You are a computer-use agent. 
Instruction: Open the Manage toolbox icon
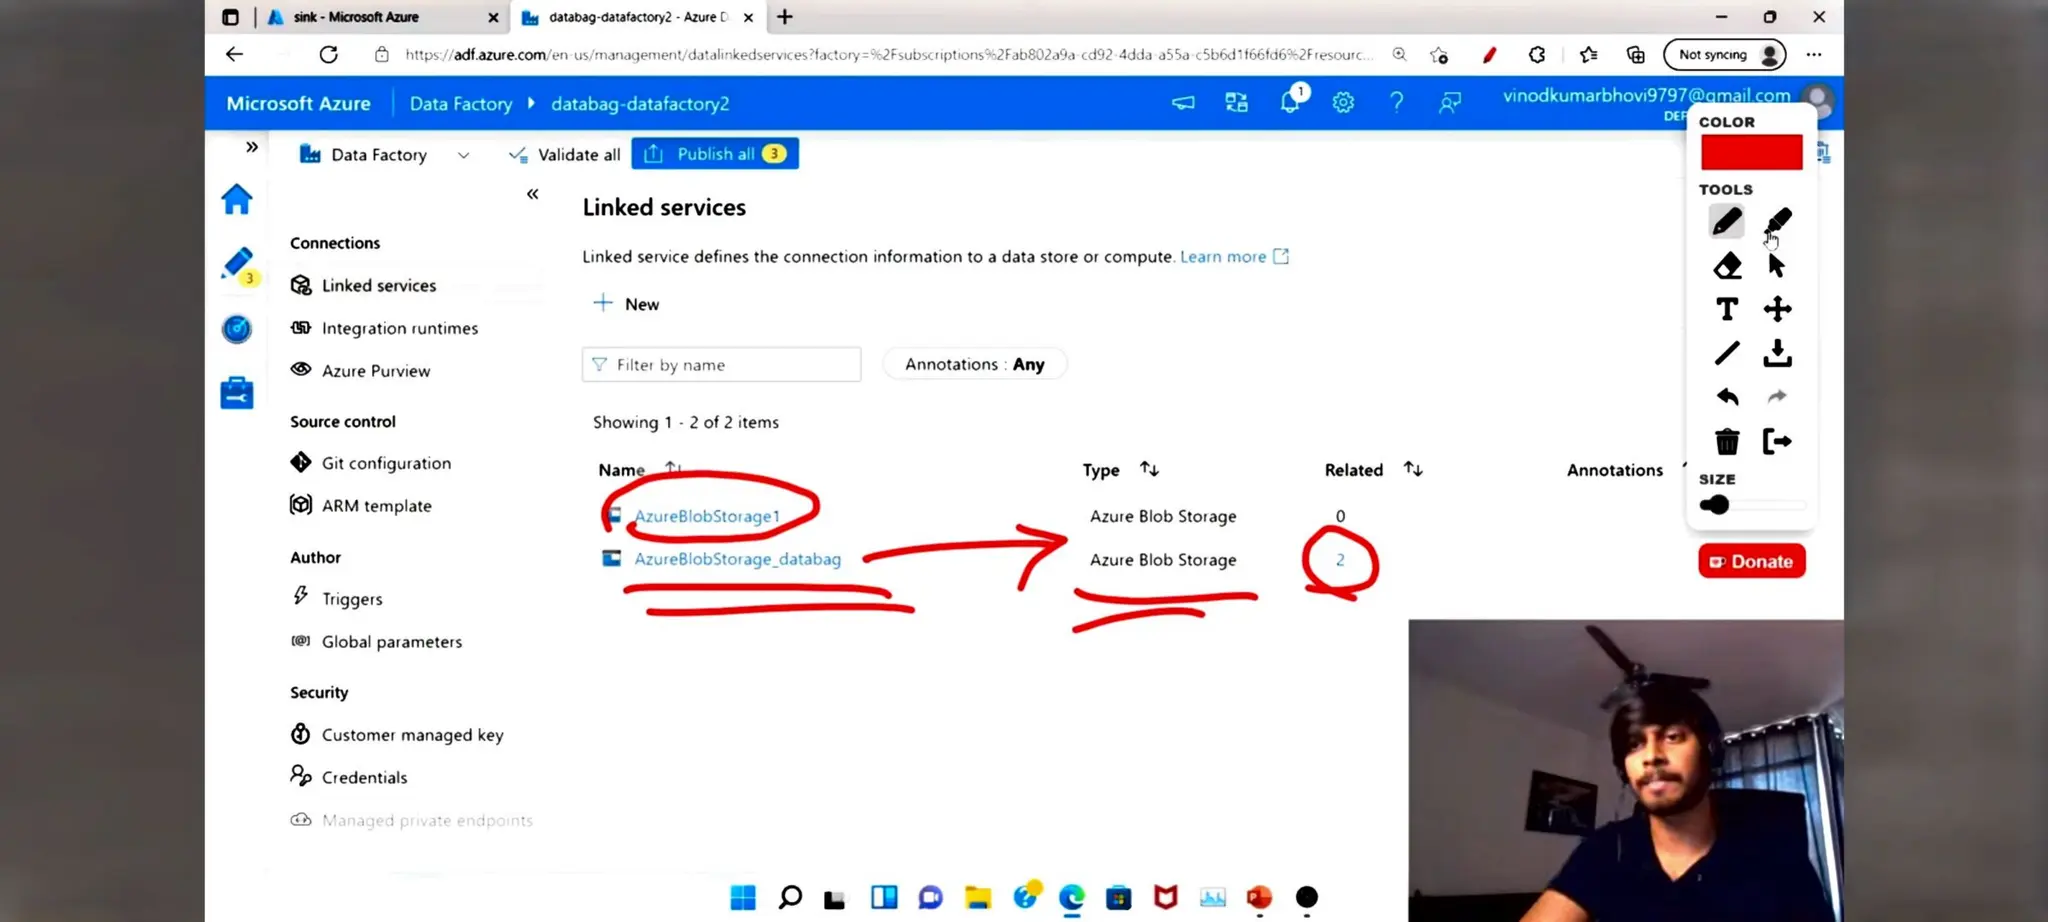(x=237, y=393)
